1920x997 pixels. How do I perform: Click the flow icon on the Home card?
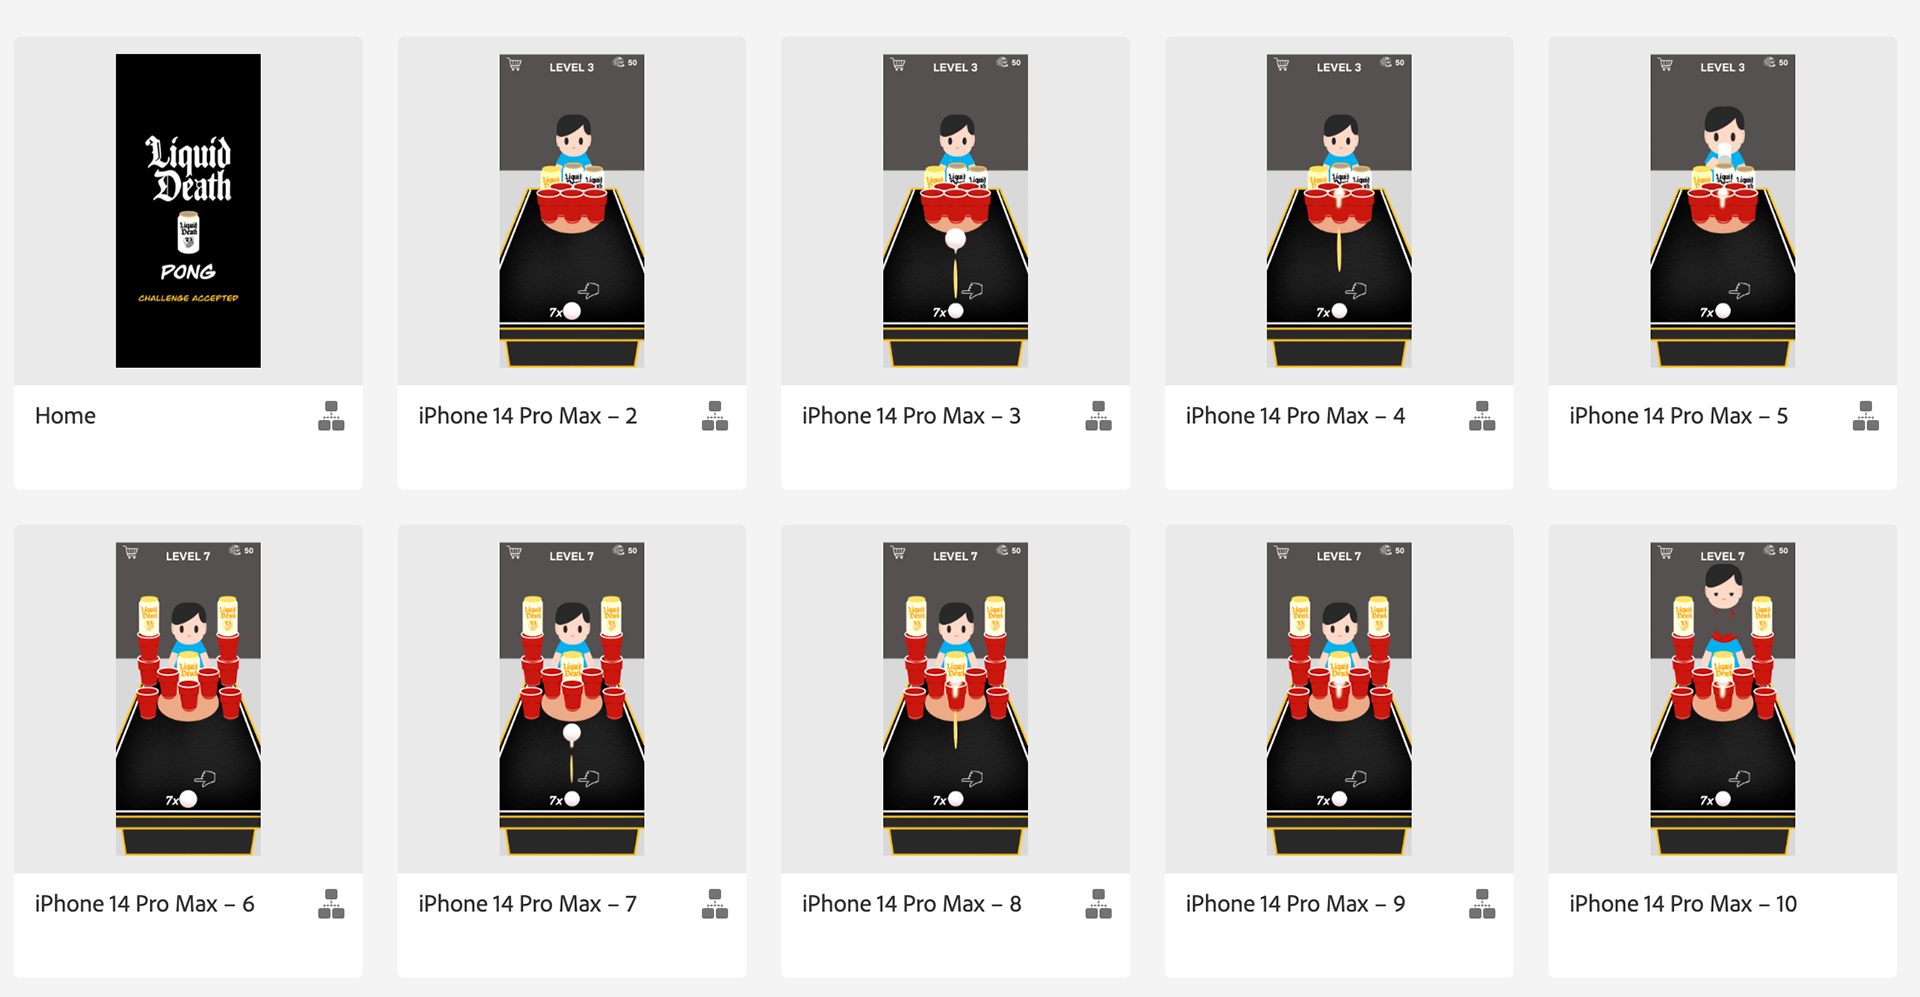331,416
